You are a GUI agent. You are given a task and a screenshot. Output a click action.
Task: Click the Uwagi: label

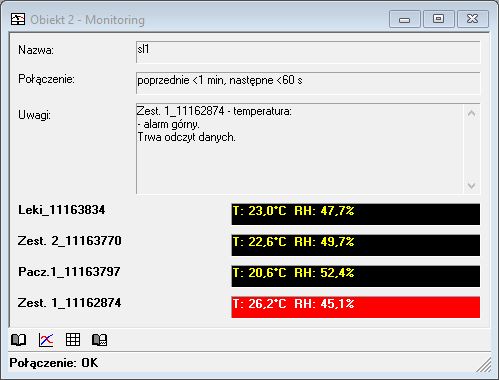[34, 115]
